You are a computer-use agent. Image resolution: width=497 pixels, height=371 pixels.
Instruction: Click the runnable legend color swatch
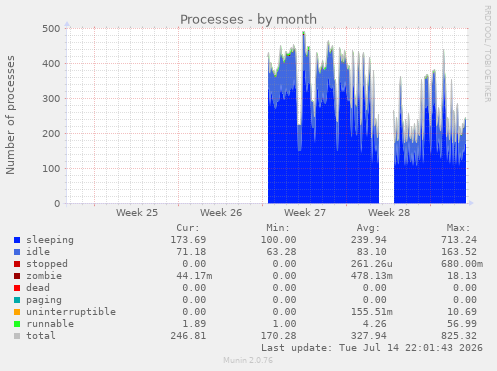pyautogui.click(x=17, y=324)
